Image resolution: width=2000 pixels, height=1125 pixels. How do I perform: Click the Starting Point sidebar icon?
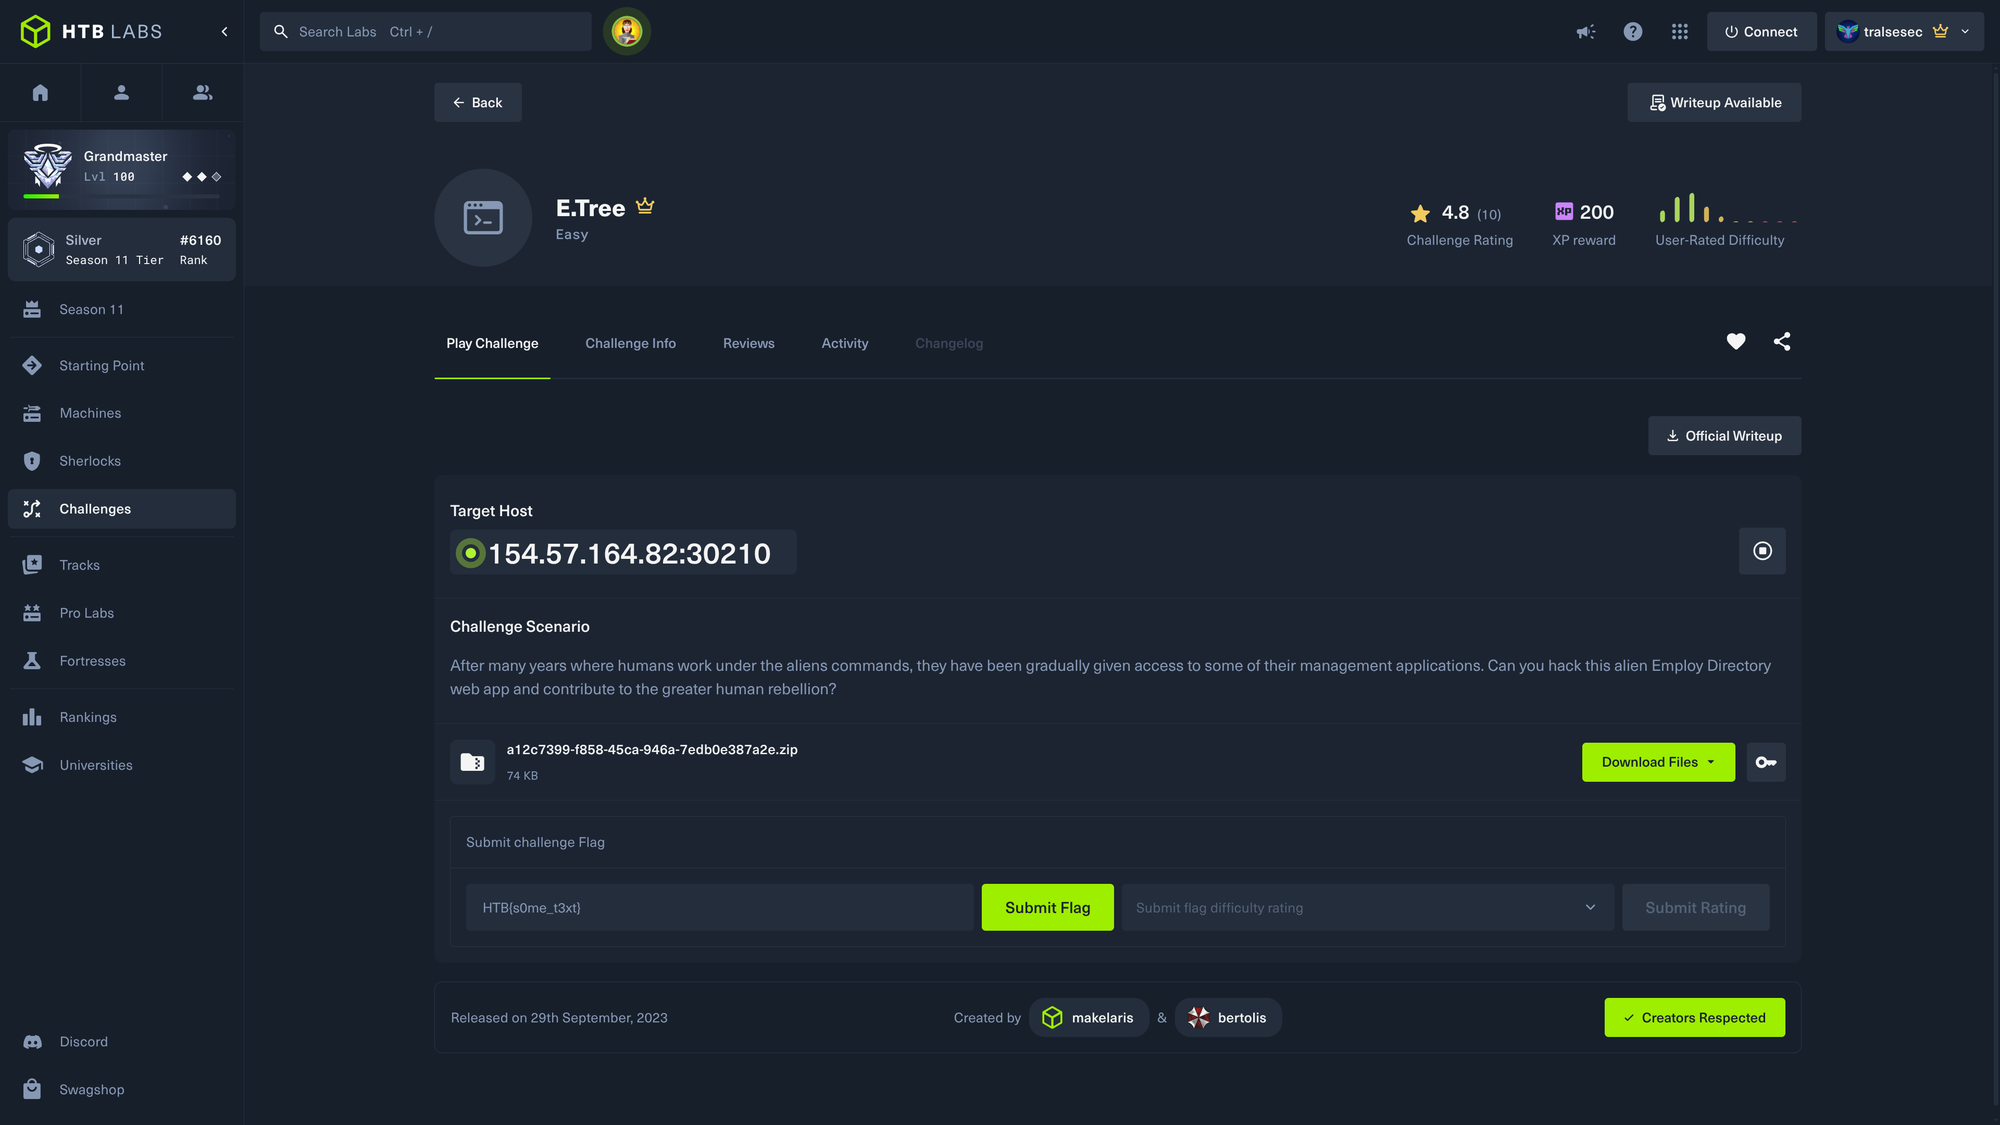click(x=32, y=366)
